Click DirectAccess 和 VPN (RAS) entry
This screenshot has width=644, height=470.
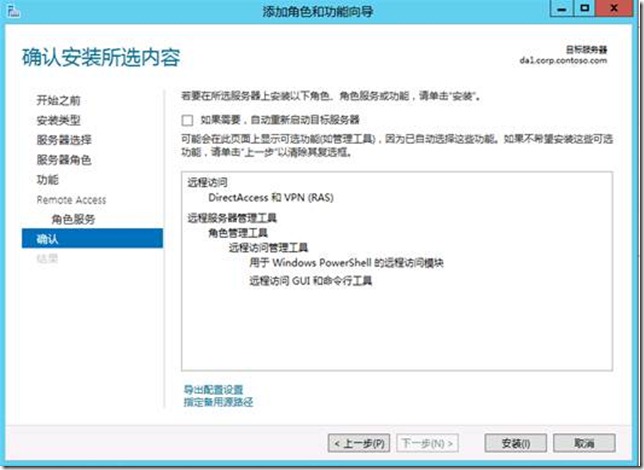[271, 198]
